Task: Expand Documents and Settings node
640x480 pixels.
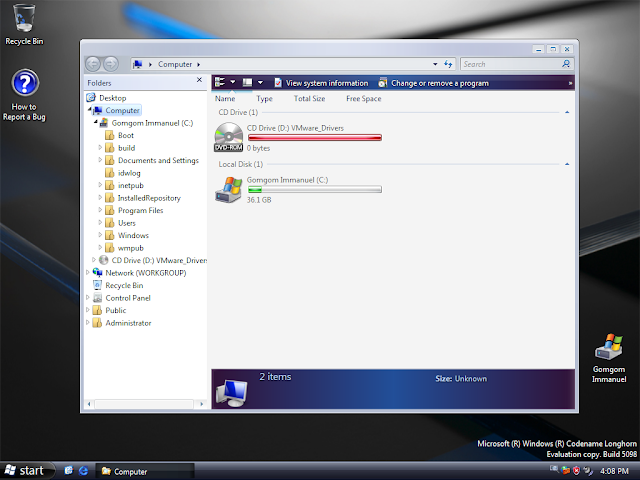Action: pos(100,160)
